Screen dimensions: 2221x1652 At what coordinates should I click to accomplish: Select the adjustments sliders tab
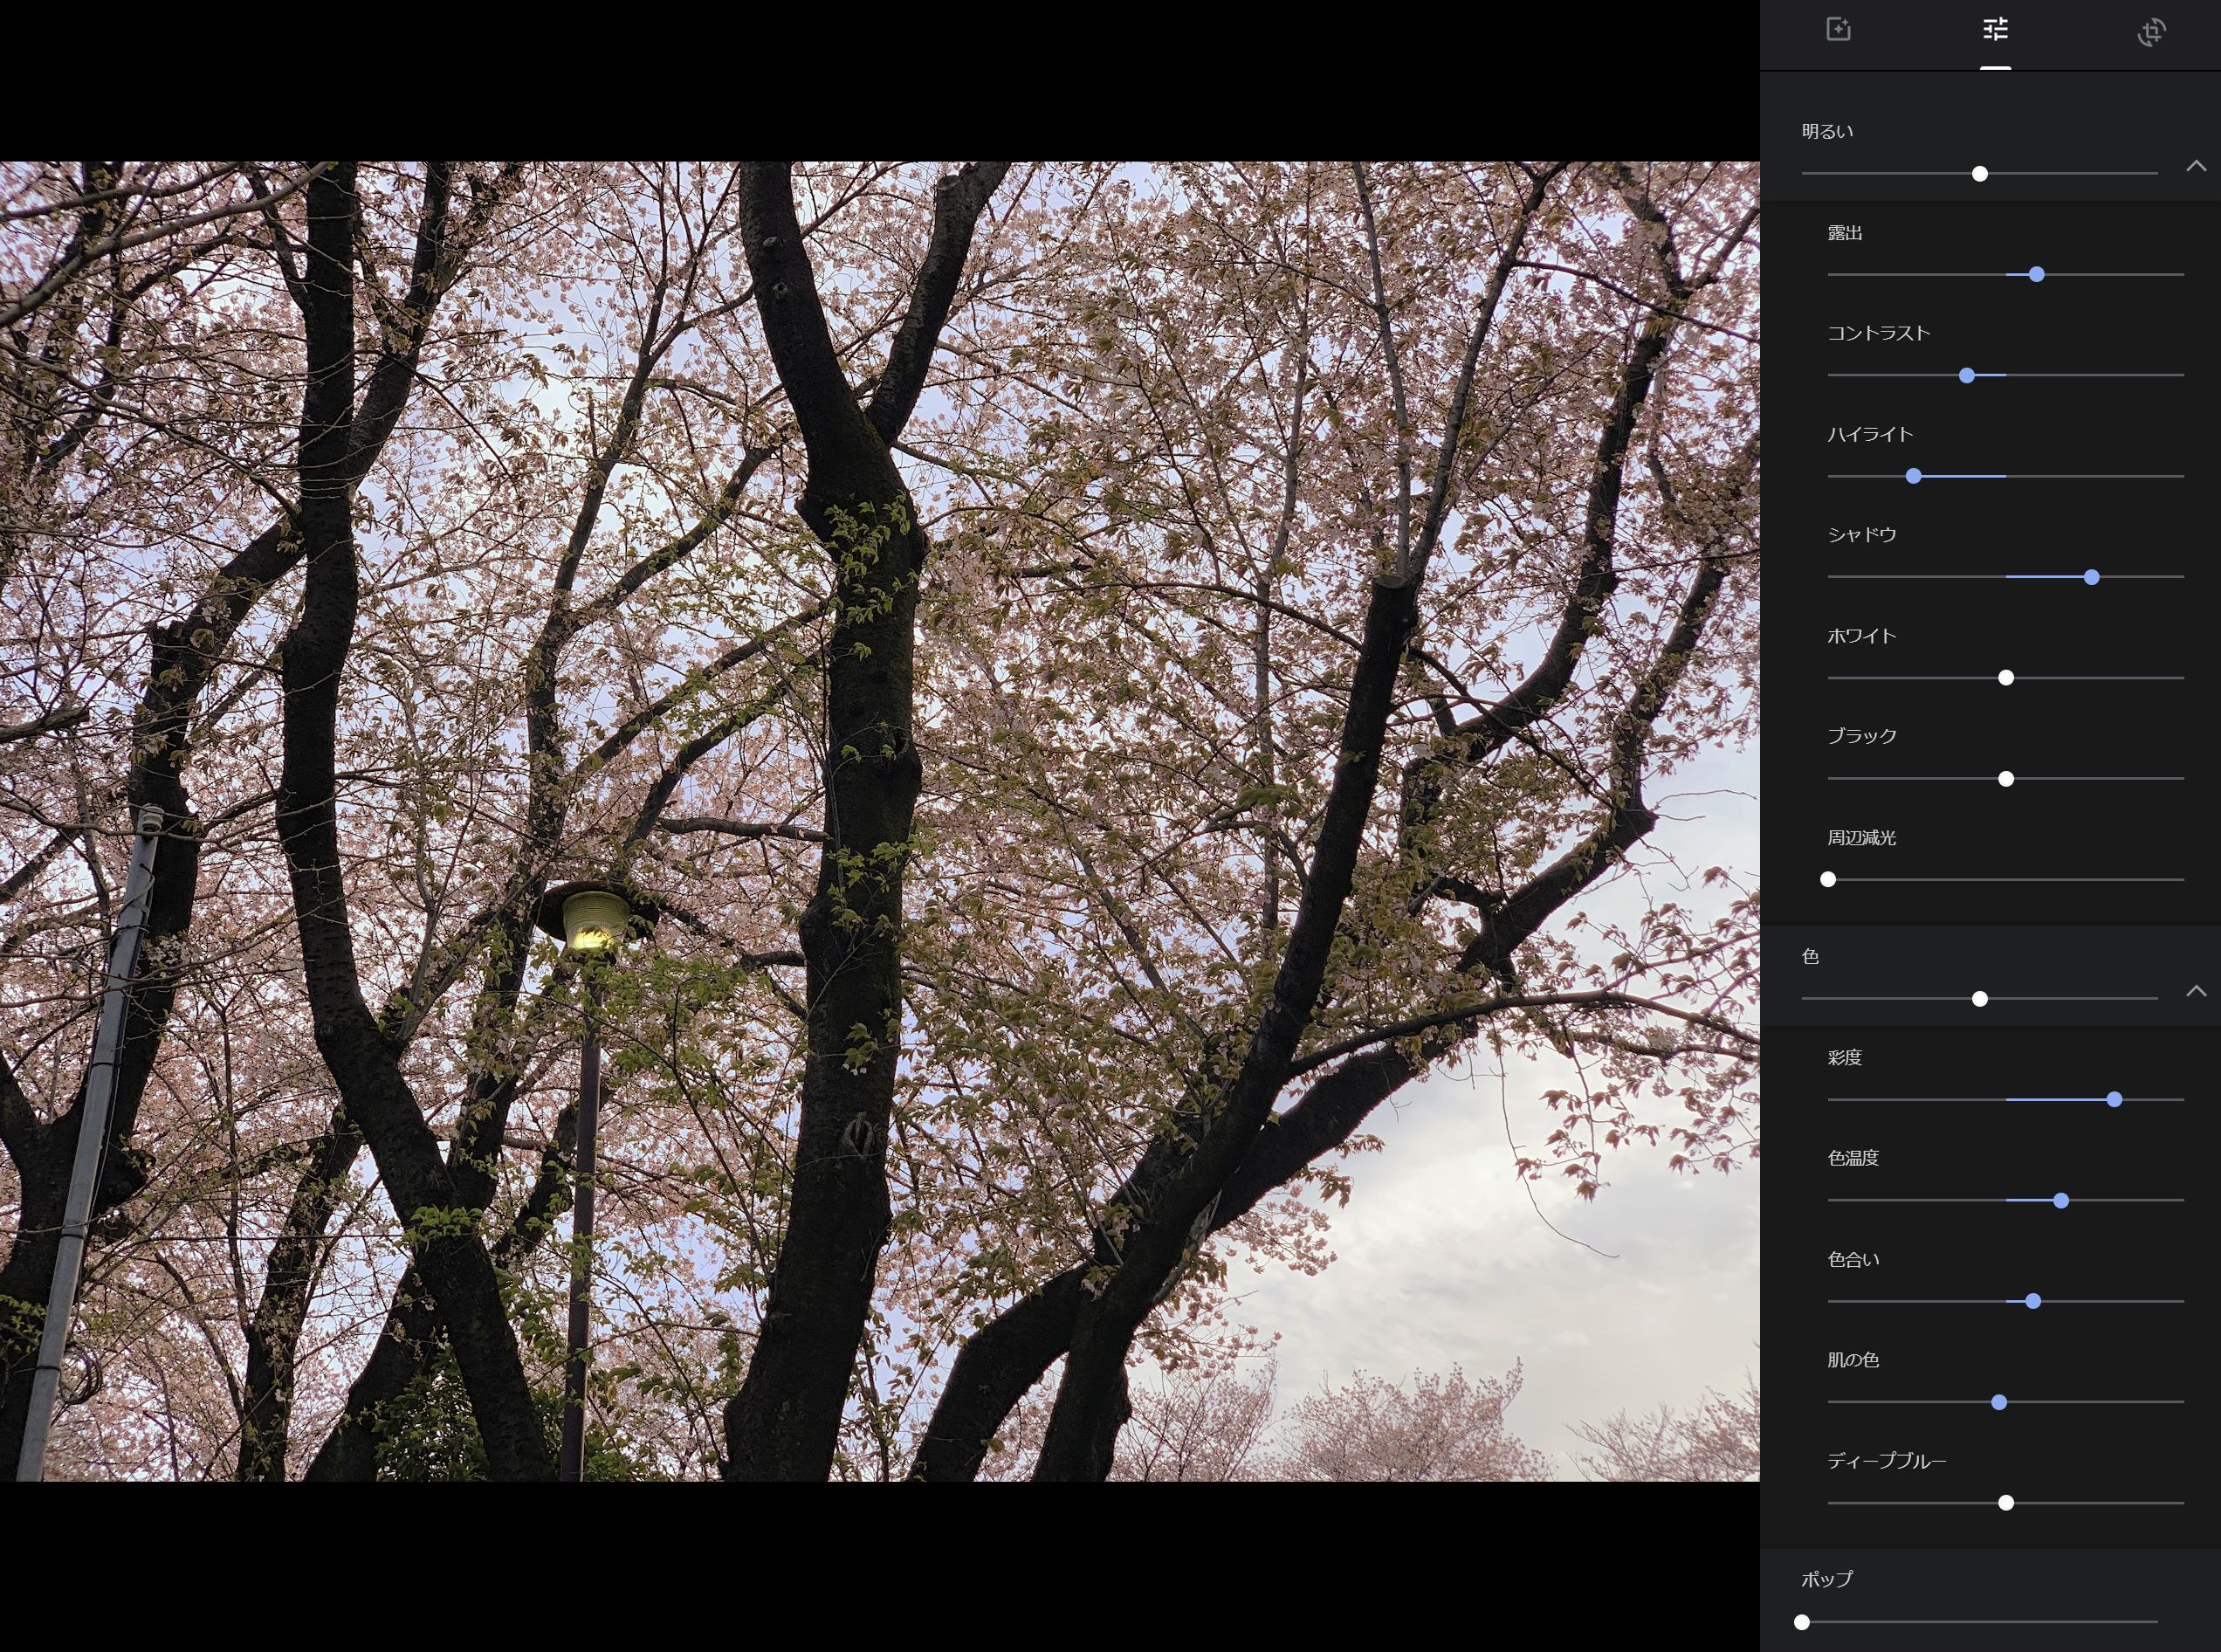click(x=1995, y=30)
